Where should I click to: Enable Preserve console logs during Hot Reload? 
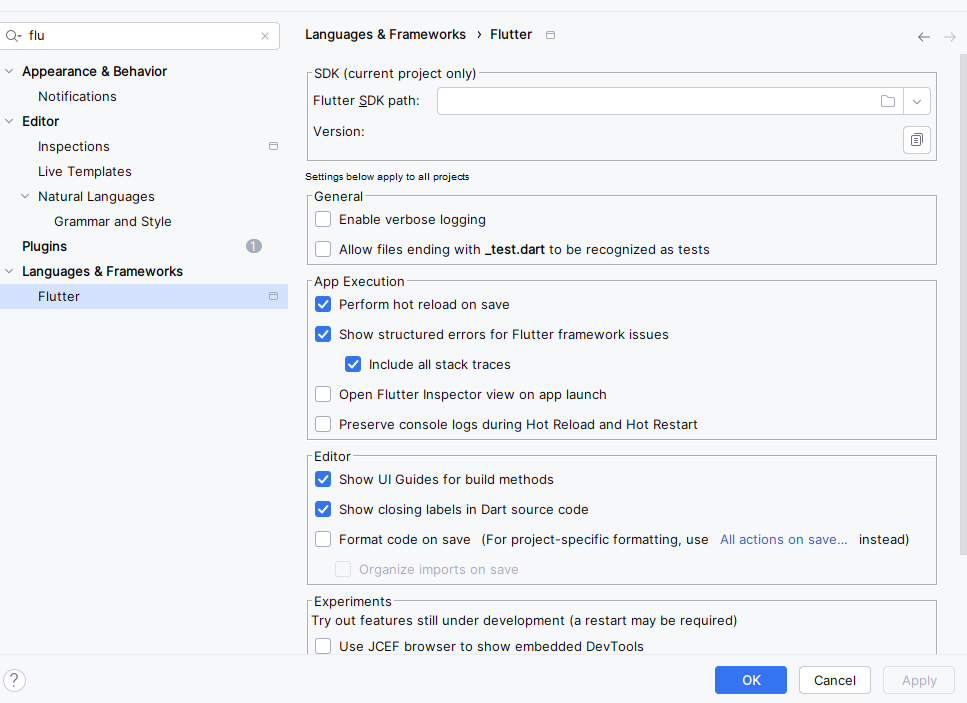click(x=323, y=424)
